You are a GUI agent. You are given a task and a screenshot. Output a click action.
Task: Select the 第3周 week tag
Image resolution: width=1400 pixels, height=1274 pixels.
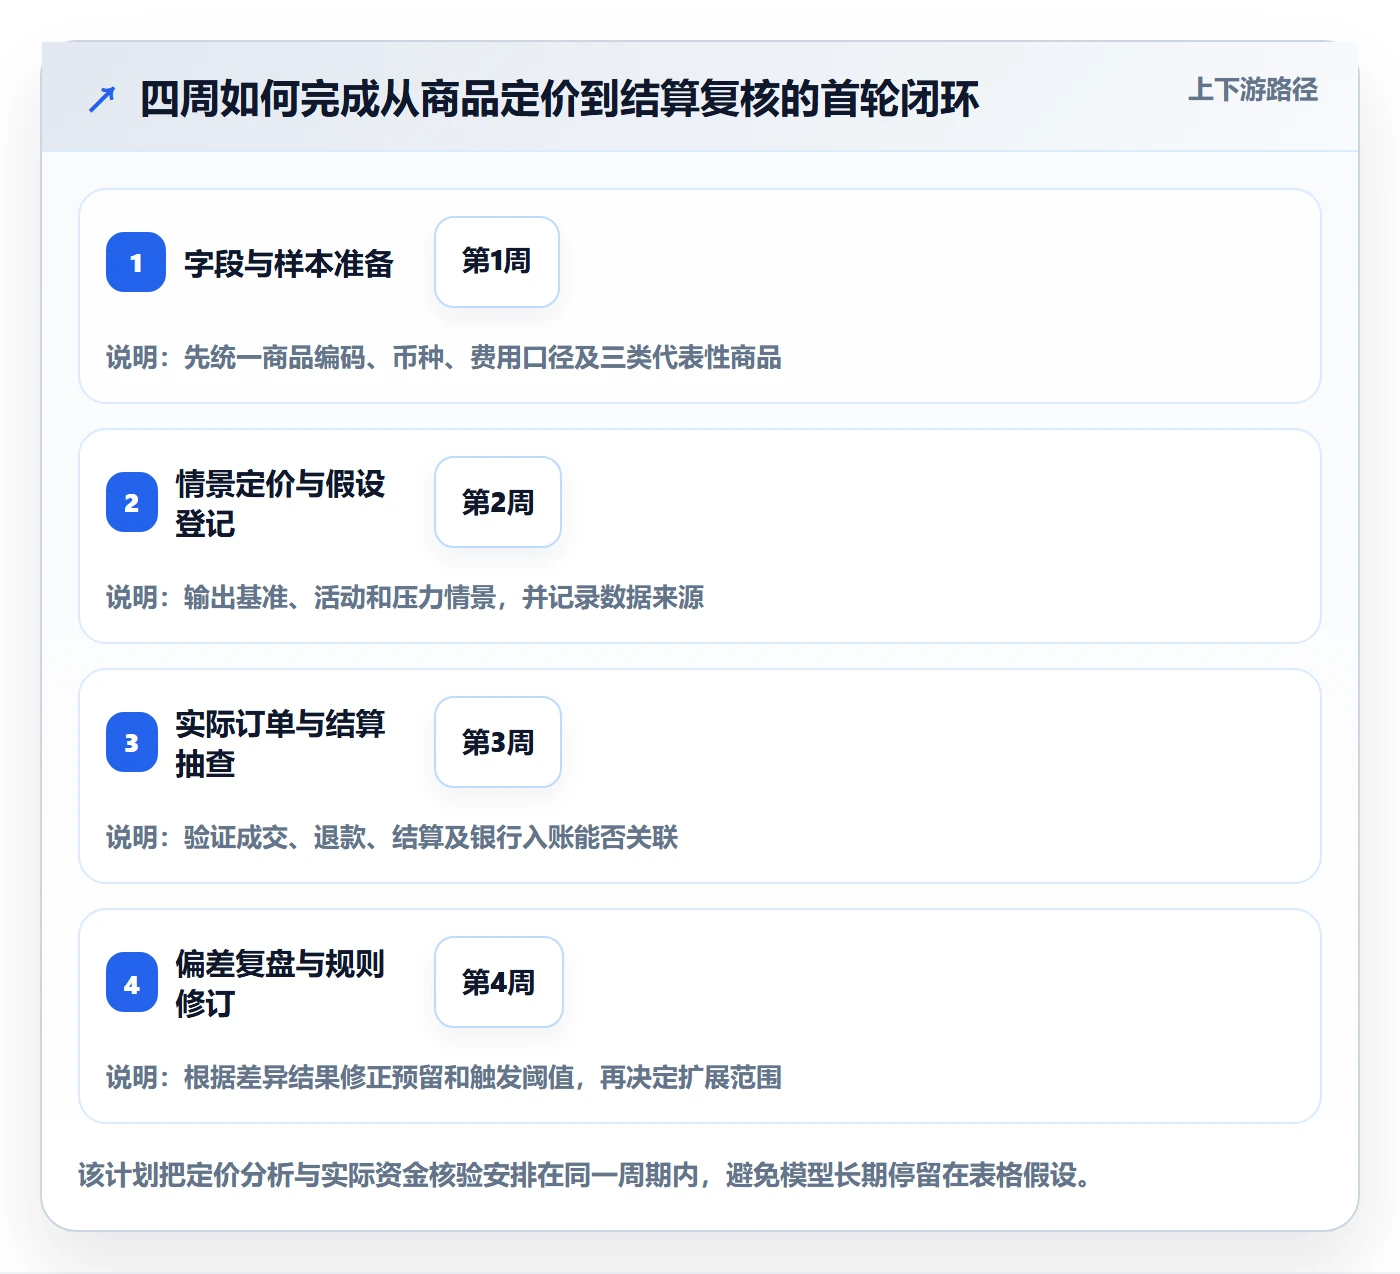[498, 742]
